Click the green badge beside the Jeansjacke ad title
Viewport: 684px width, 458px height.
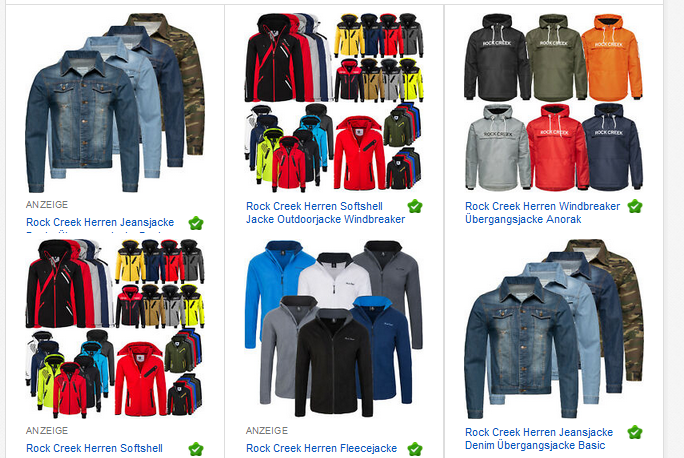click(x=196, y=223)
